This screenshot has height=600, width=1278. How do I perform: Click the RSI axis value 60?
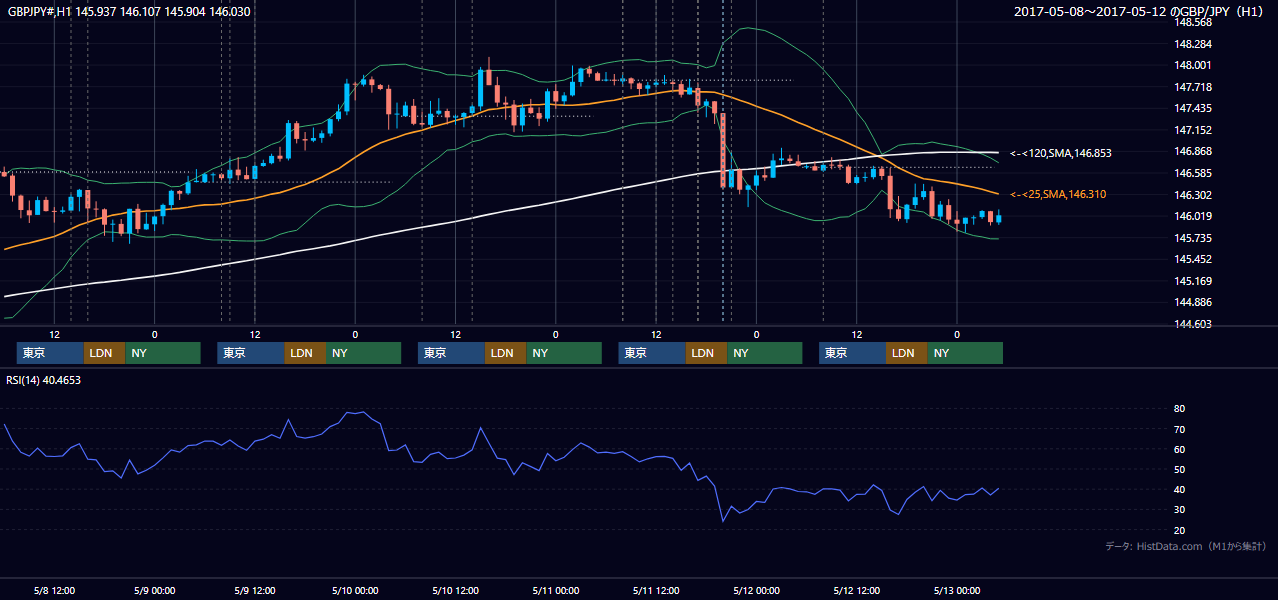tap(1179, 449)
